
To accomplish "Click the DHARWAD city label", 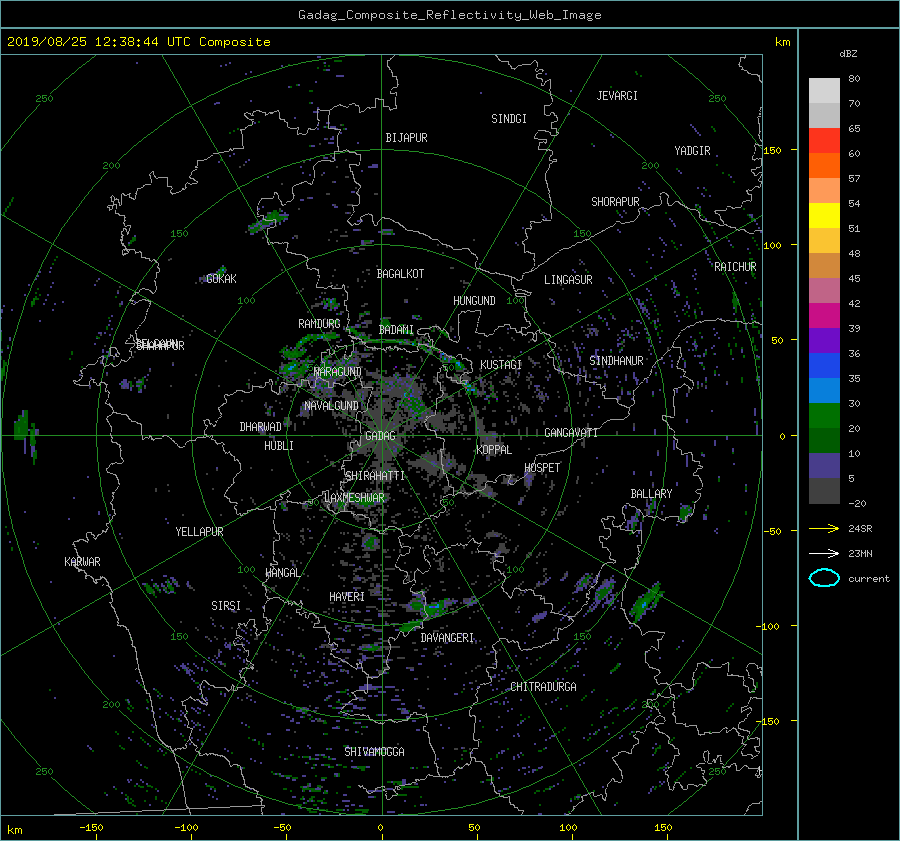I will [261, 427].
